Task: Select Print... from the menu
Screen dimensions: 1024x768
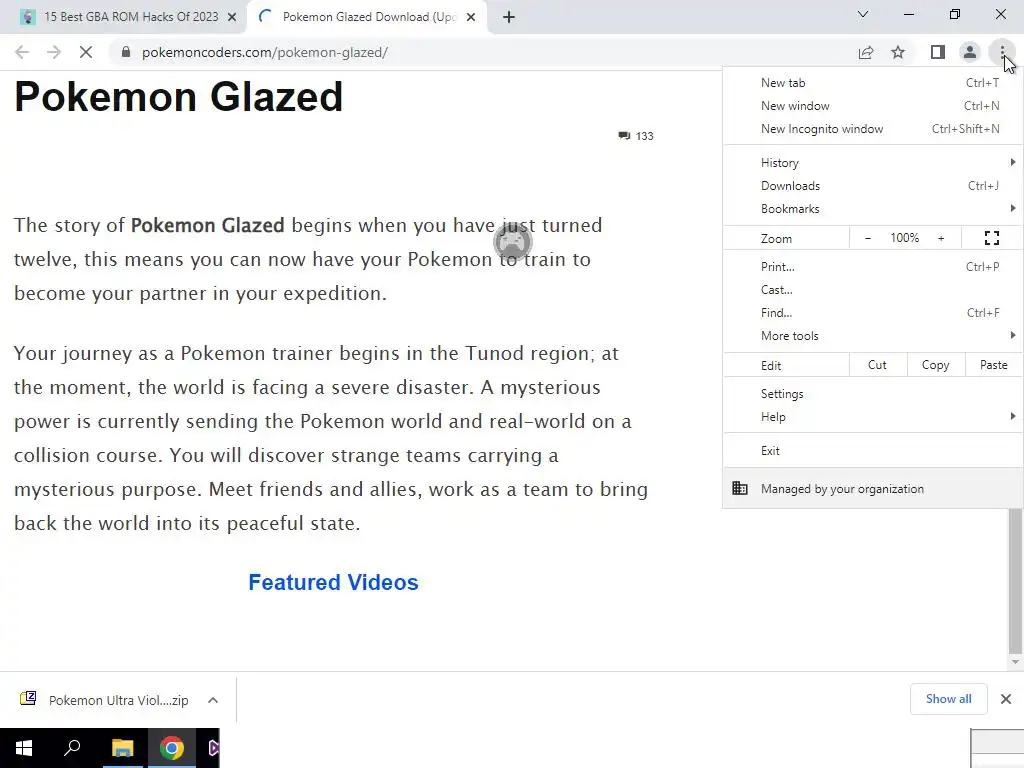Action: tap(872, 266)
